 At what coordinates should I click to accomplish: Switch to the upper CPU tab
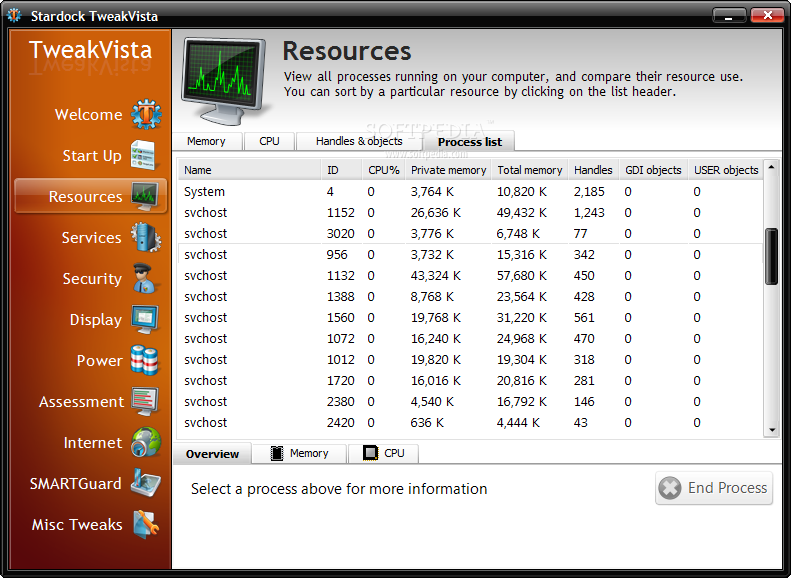(x=269, y=141)
